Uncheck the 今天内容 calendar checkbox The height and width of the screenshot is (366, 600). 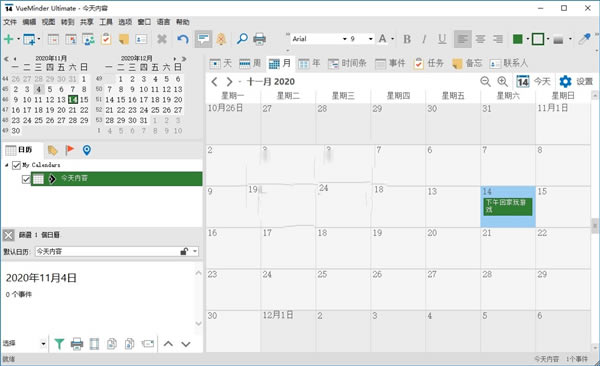click(26, 179)
